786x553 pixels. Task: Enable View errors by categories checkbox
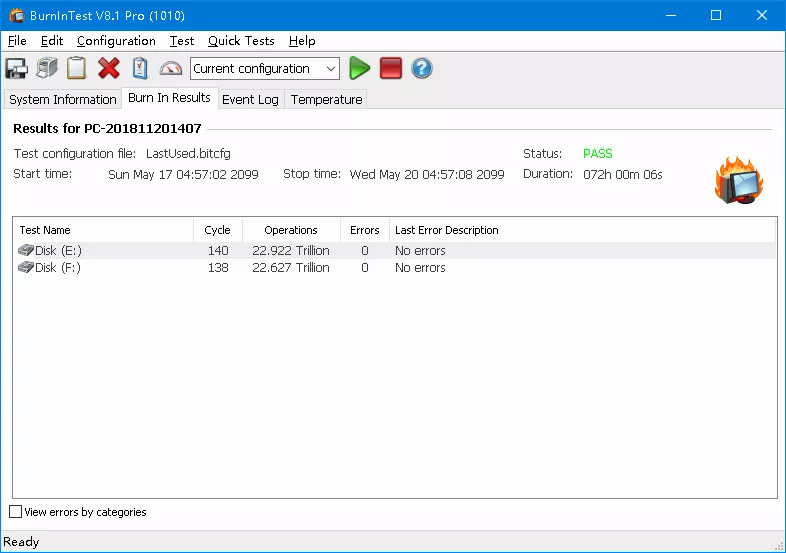pyautogui.click(x=15, y=512)
